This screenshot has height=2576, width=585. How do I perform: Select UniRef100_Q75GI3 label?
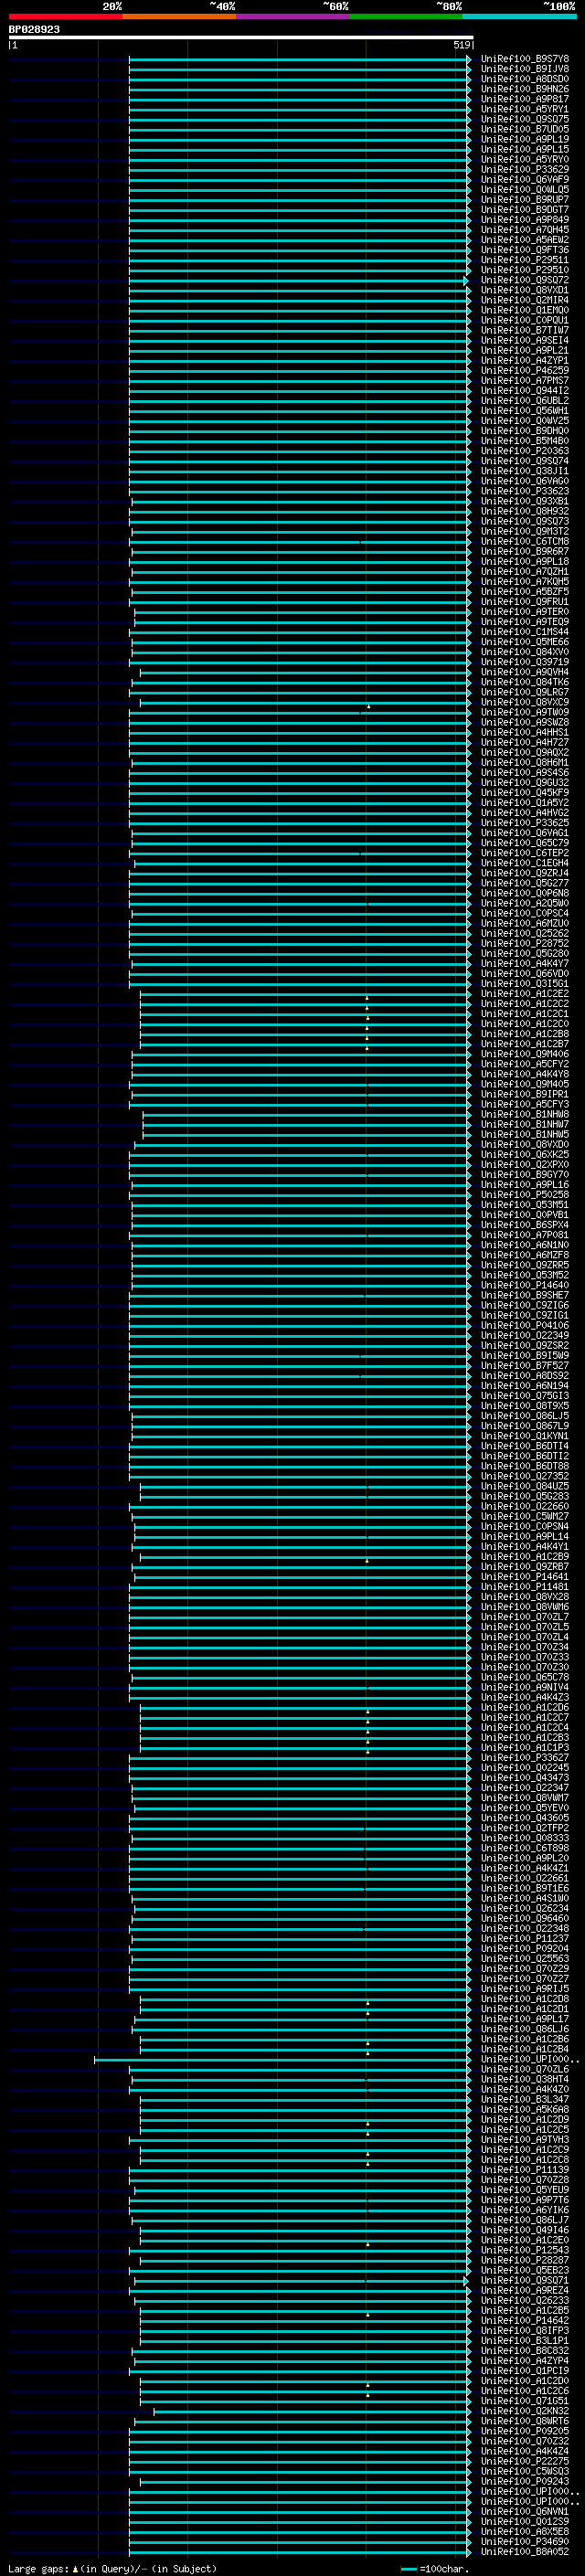coord(524,1396)
